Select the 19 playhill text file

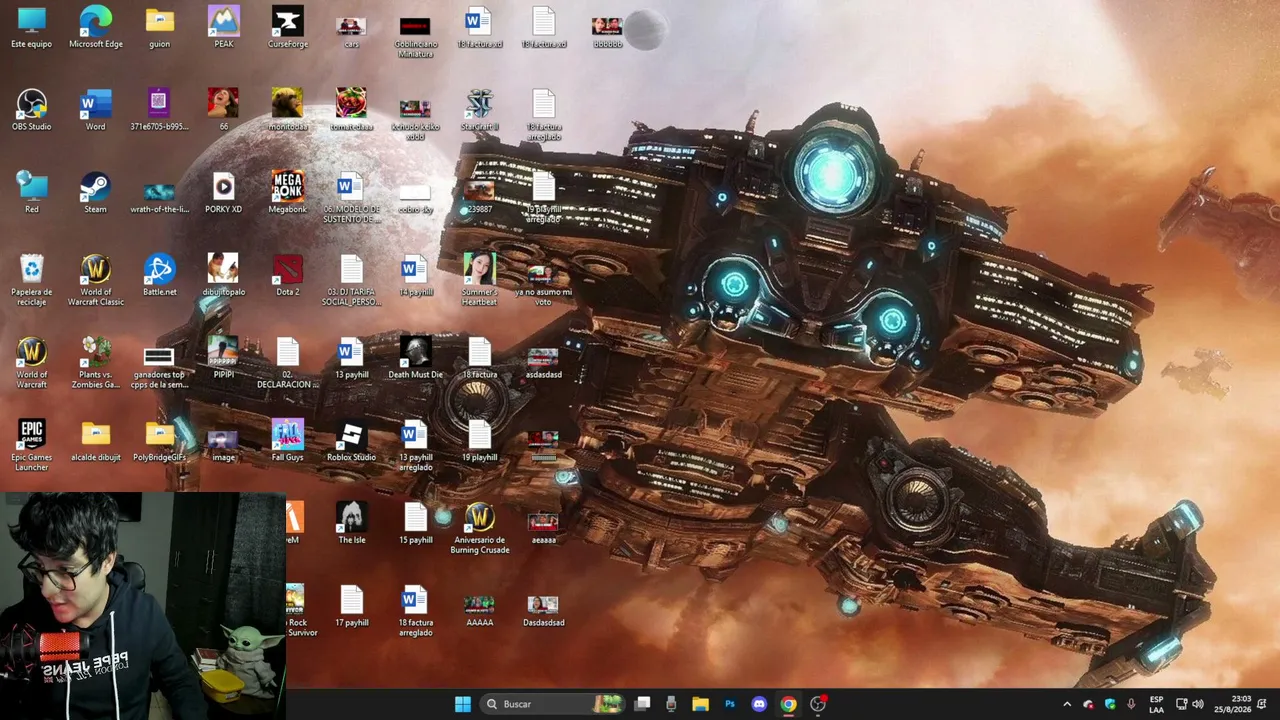tap(479, 440)
